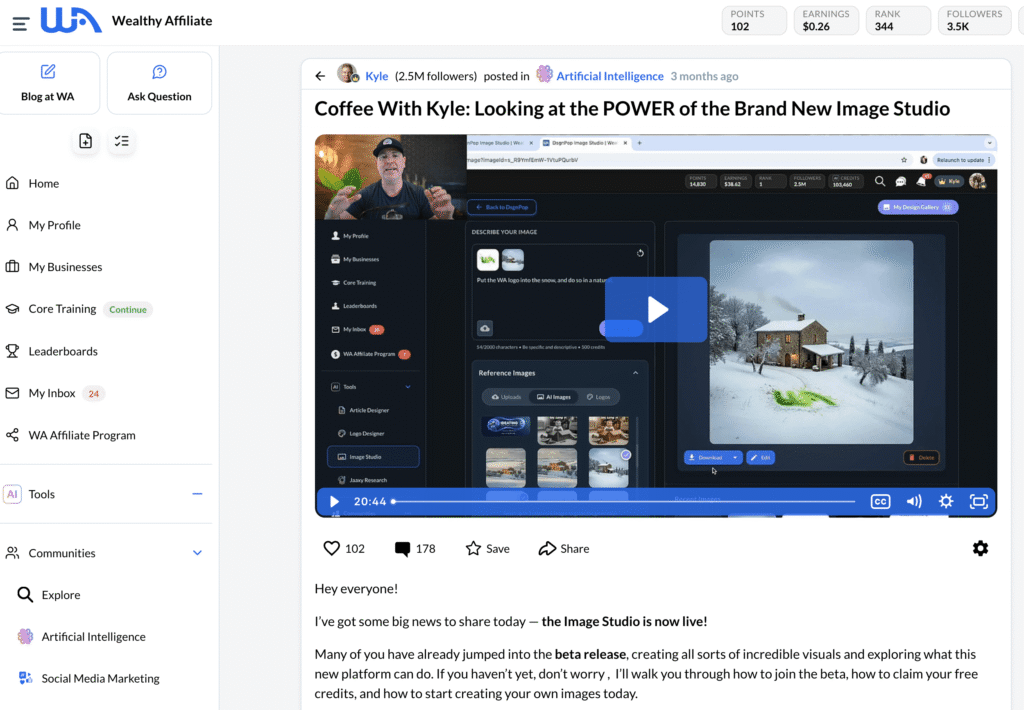
Task: Mute the video with the volume icon
Action: coord(913,502)
